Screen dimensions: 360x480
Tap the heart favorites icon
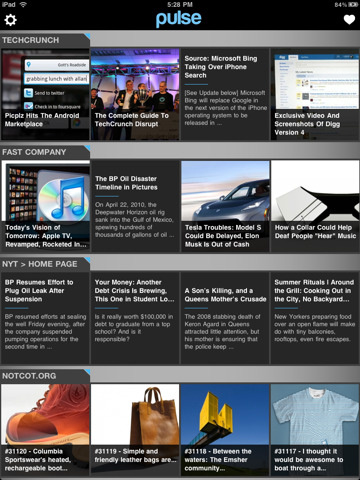pos(349,20)
